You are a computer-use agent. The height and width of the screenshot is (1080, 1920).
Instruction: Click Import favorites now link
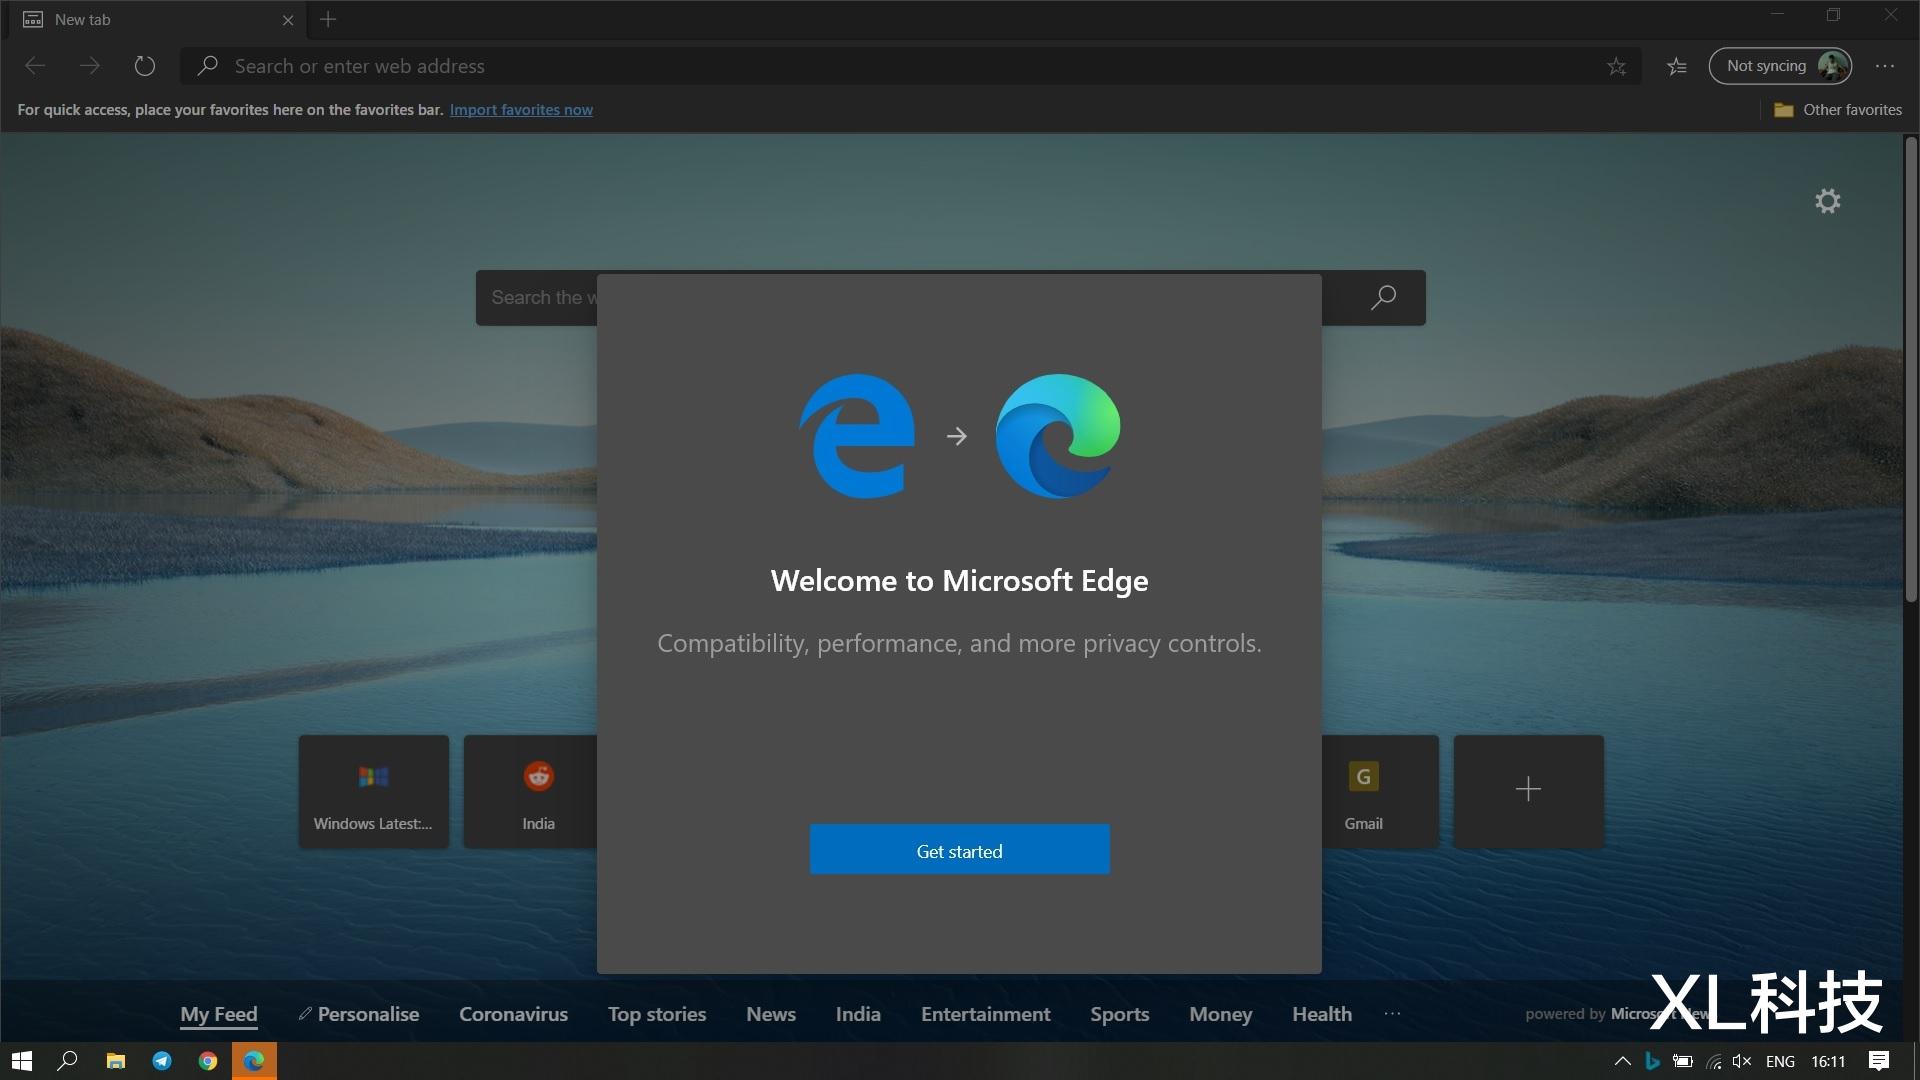(521, 110)
